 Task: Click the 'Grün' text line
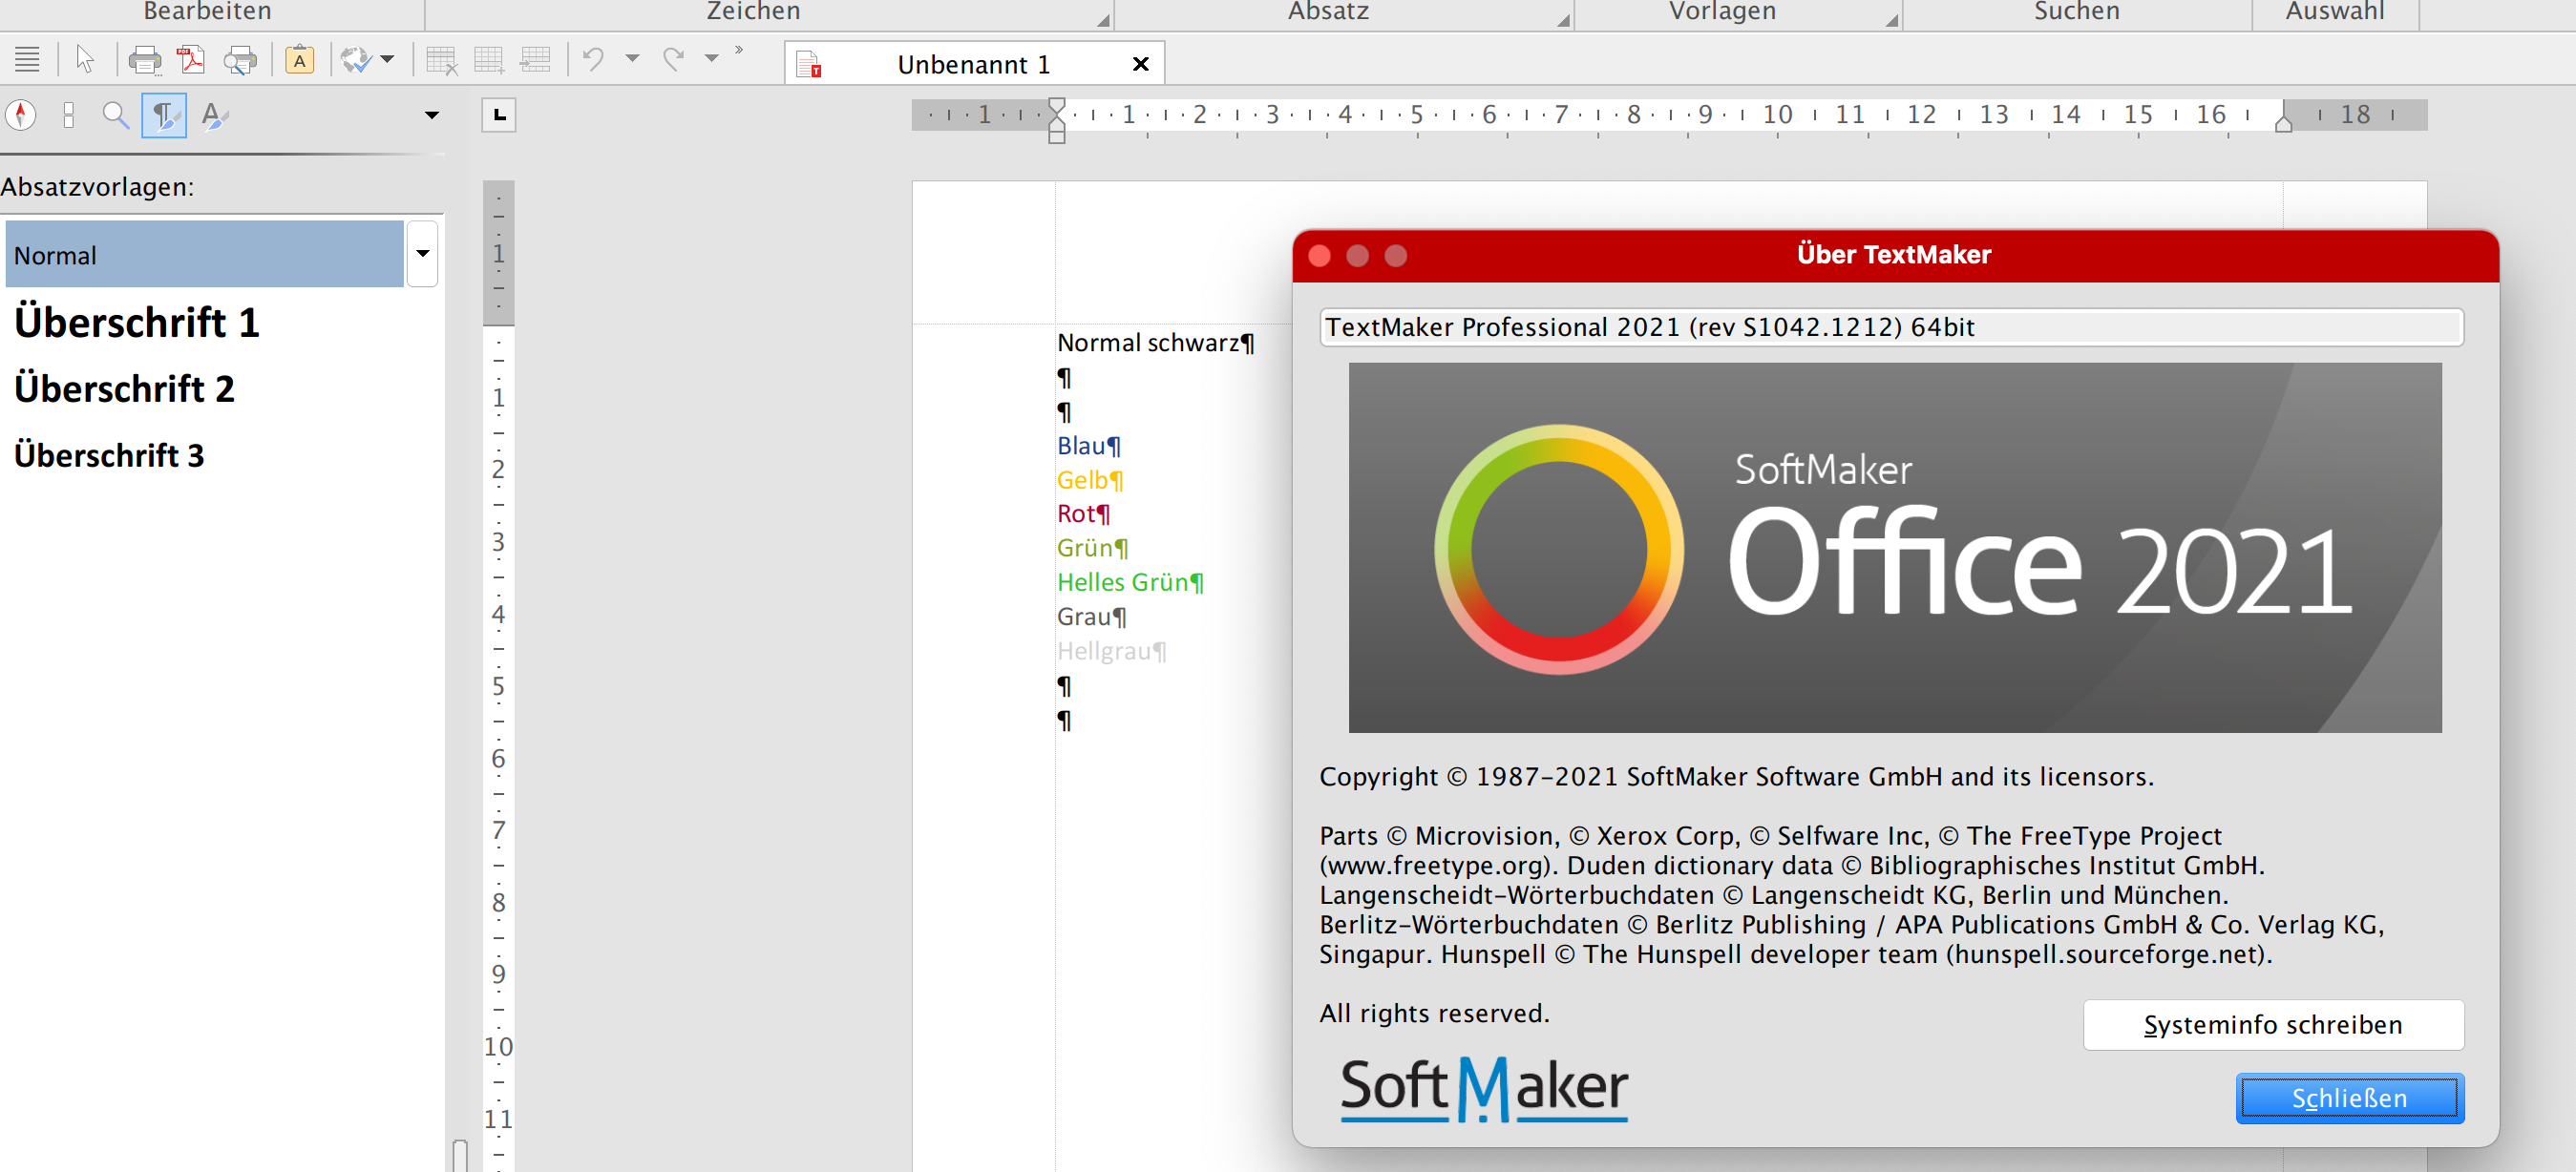[1092, 547]
